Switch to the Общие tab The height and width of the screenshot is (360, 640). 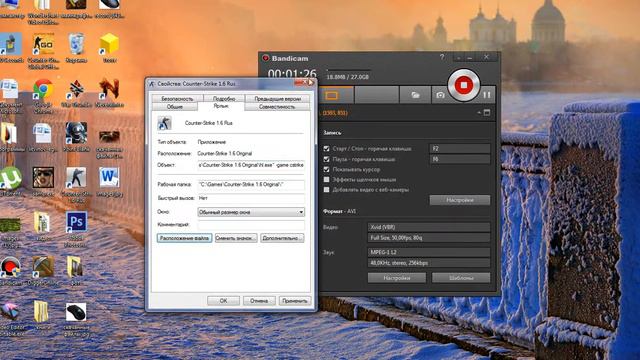175,107
